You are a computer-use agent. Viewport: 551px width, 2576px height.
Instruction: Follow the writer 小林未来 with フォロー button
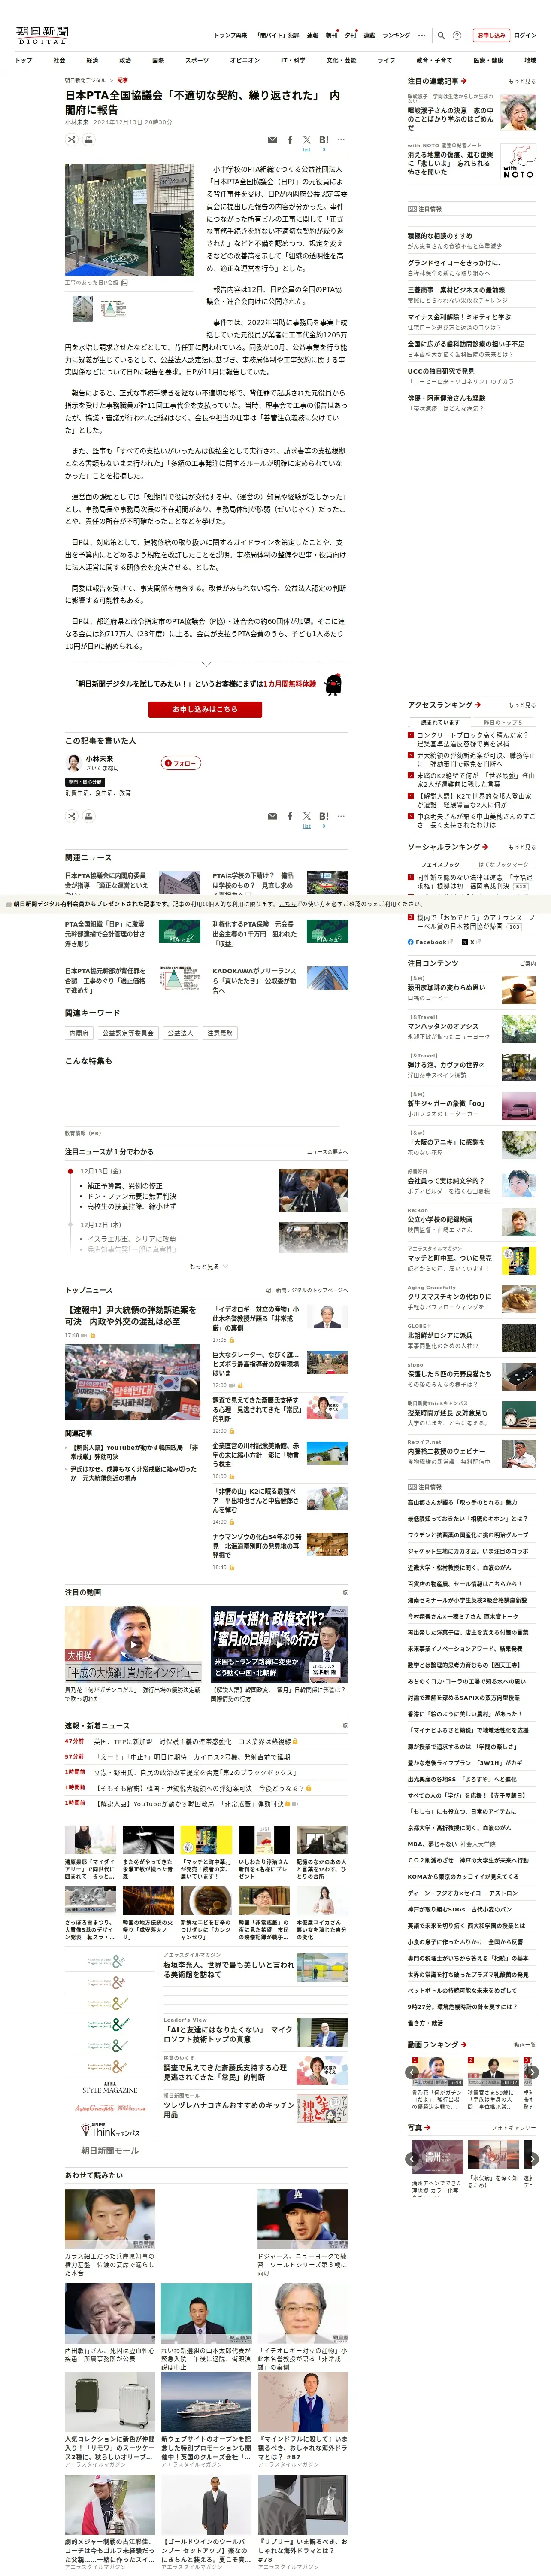coord(181,763)
